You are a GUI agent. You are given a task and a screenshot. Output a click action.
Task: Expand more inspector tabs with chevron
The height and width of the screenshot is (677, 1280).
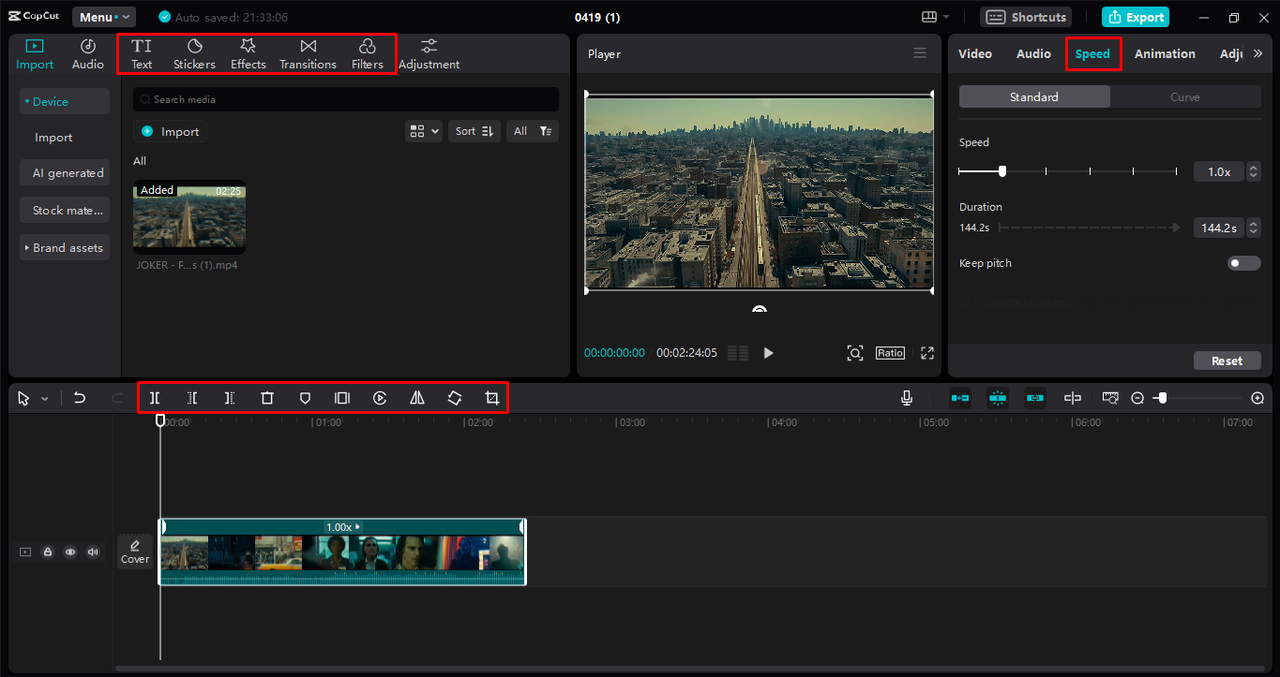[1258, 54]
